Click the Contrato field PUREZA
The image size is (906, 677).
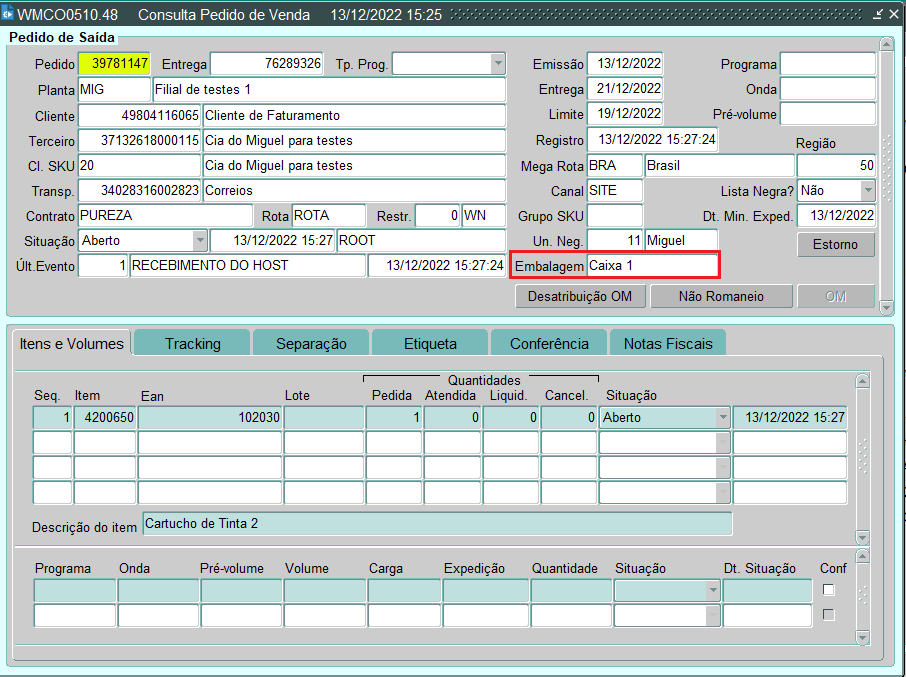pos(165,215)
